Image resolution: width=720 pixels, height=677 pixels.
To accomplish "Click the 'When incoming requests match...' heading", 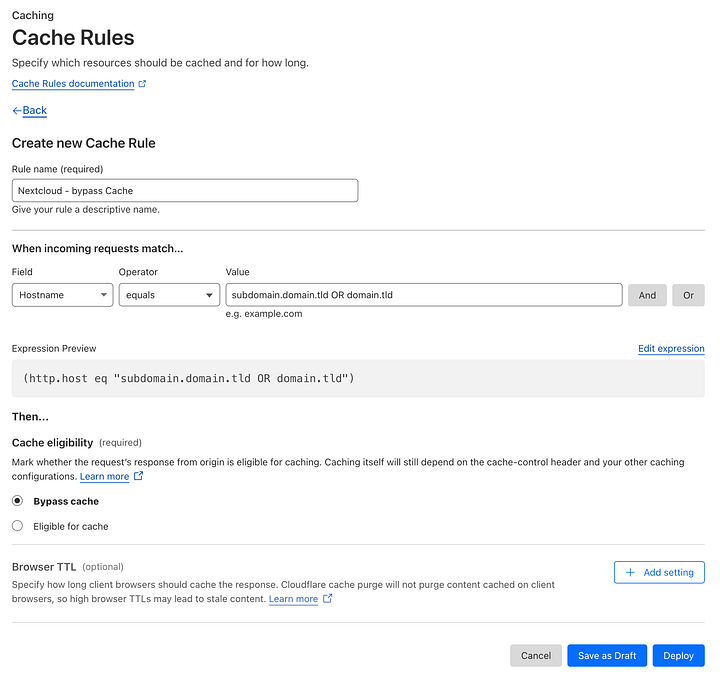I will 97,248.
